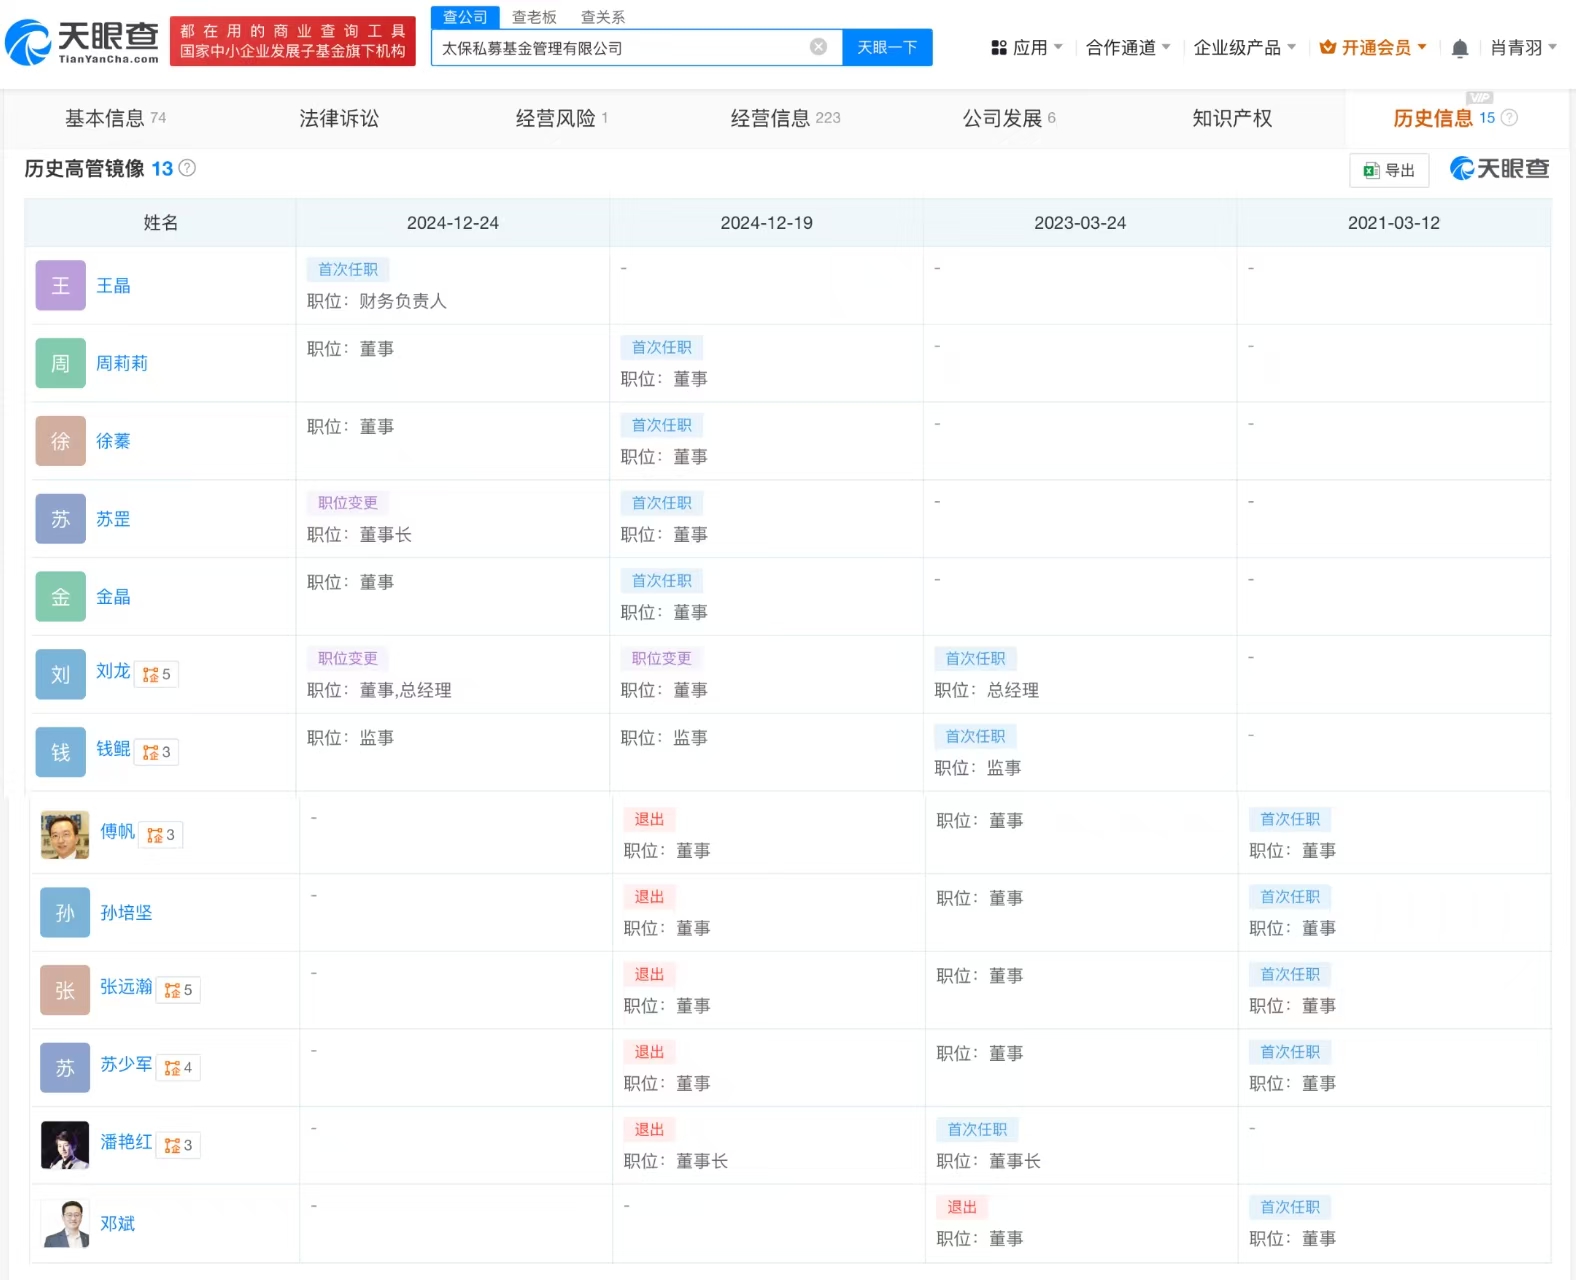The image size is (1576, 1280).
Task: Open 张远瀚's profile link
Action: pos(126,987)
